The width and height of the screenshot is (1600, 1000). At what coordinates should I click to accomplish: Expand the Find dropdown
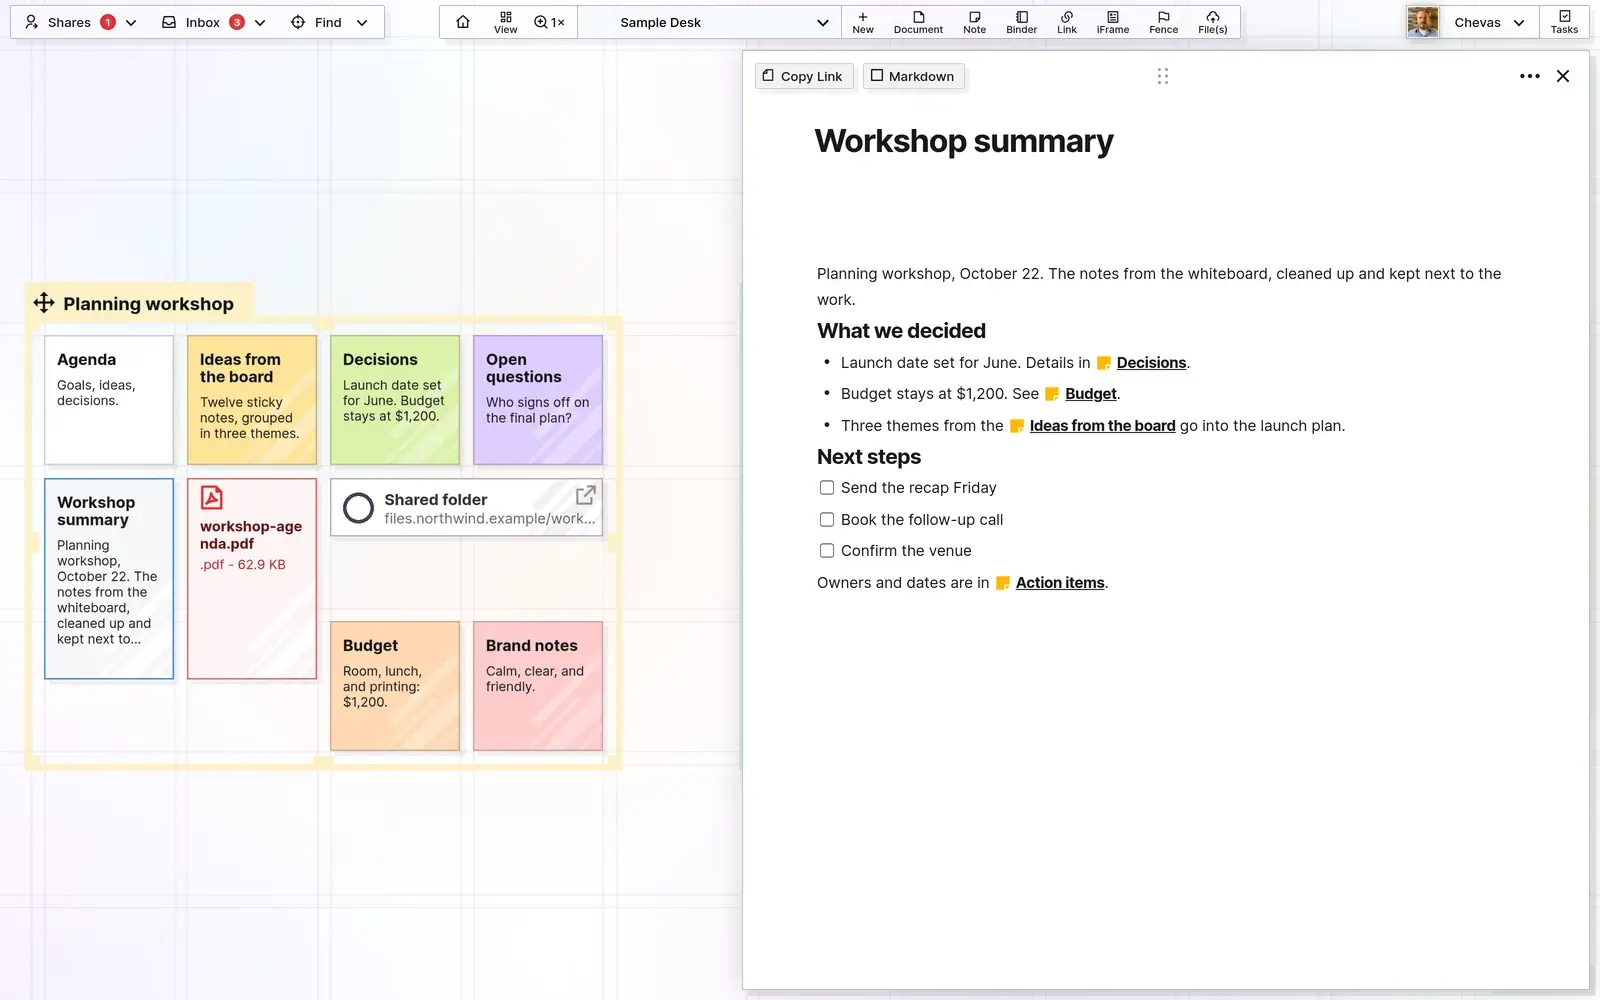point(362,22)
